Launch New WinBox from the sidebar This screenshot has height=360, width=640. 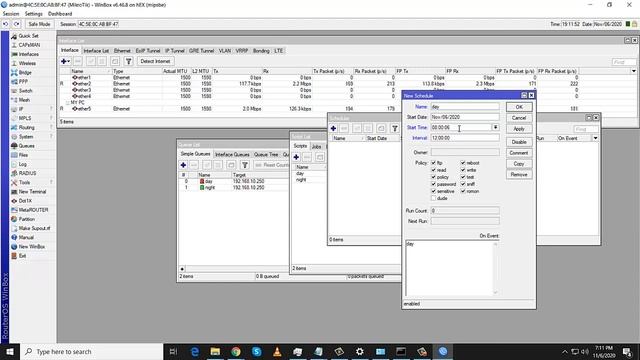pyautogui.click(x=31, y=247)
